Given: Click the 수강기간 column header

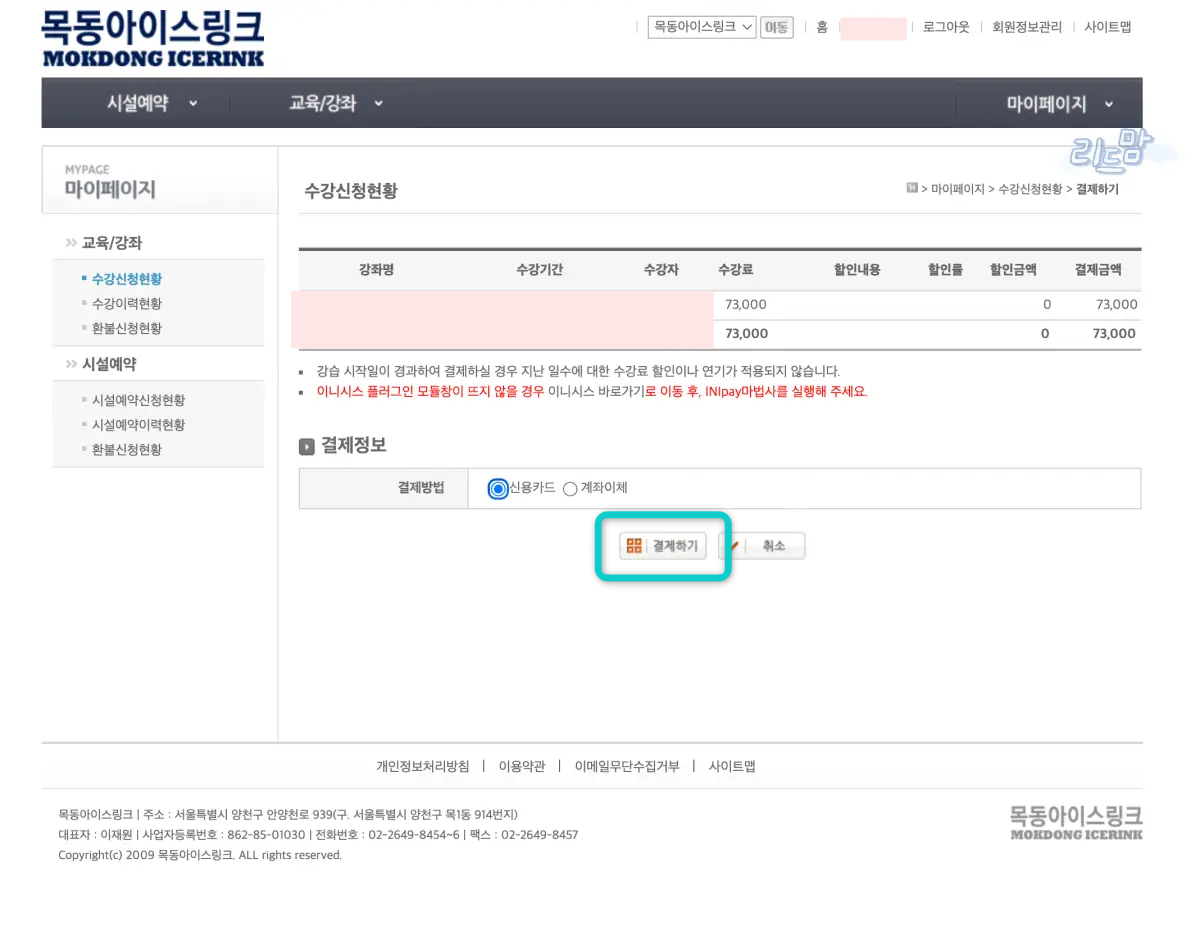Looking at the screenshot, I should 540,270.
